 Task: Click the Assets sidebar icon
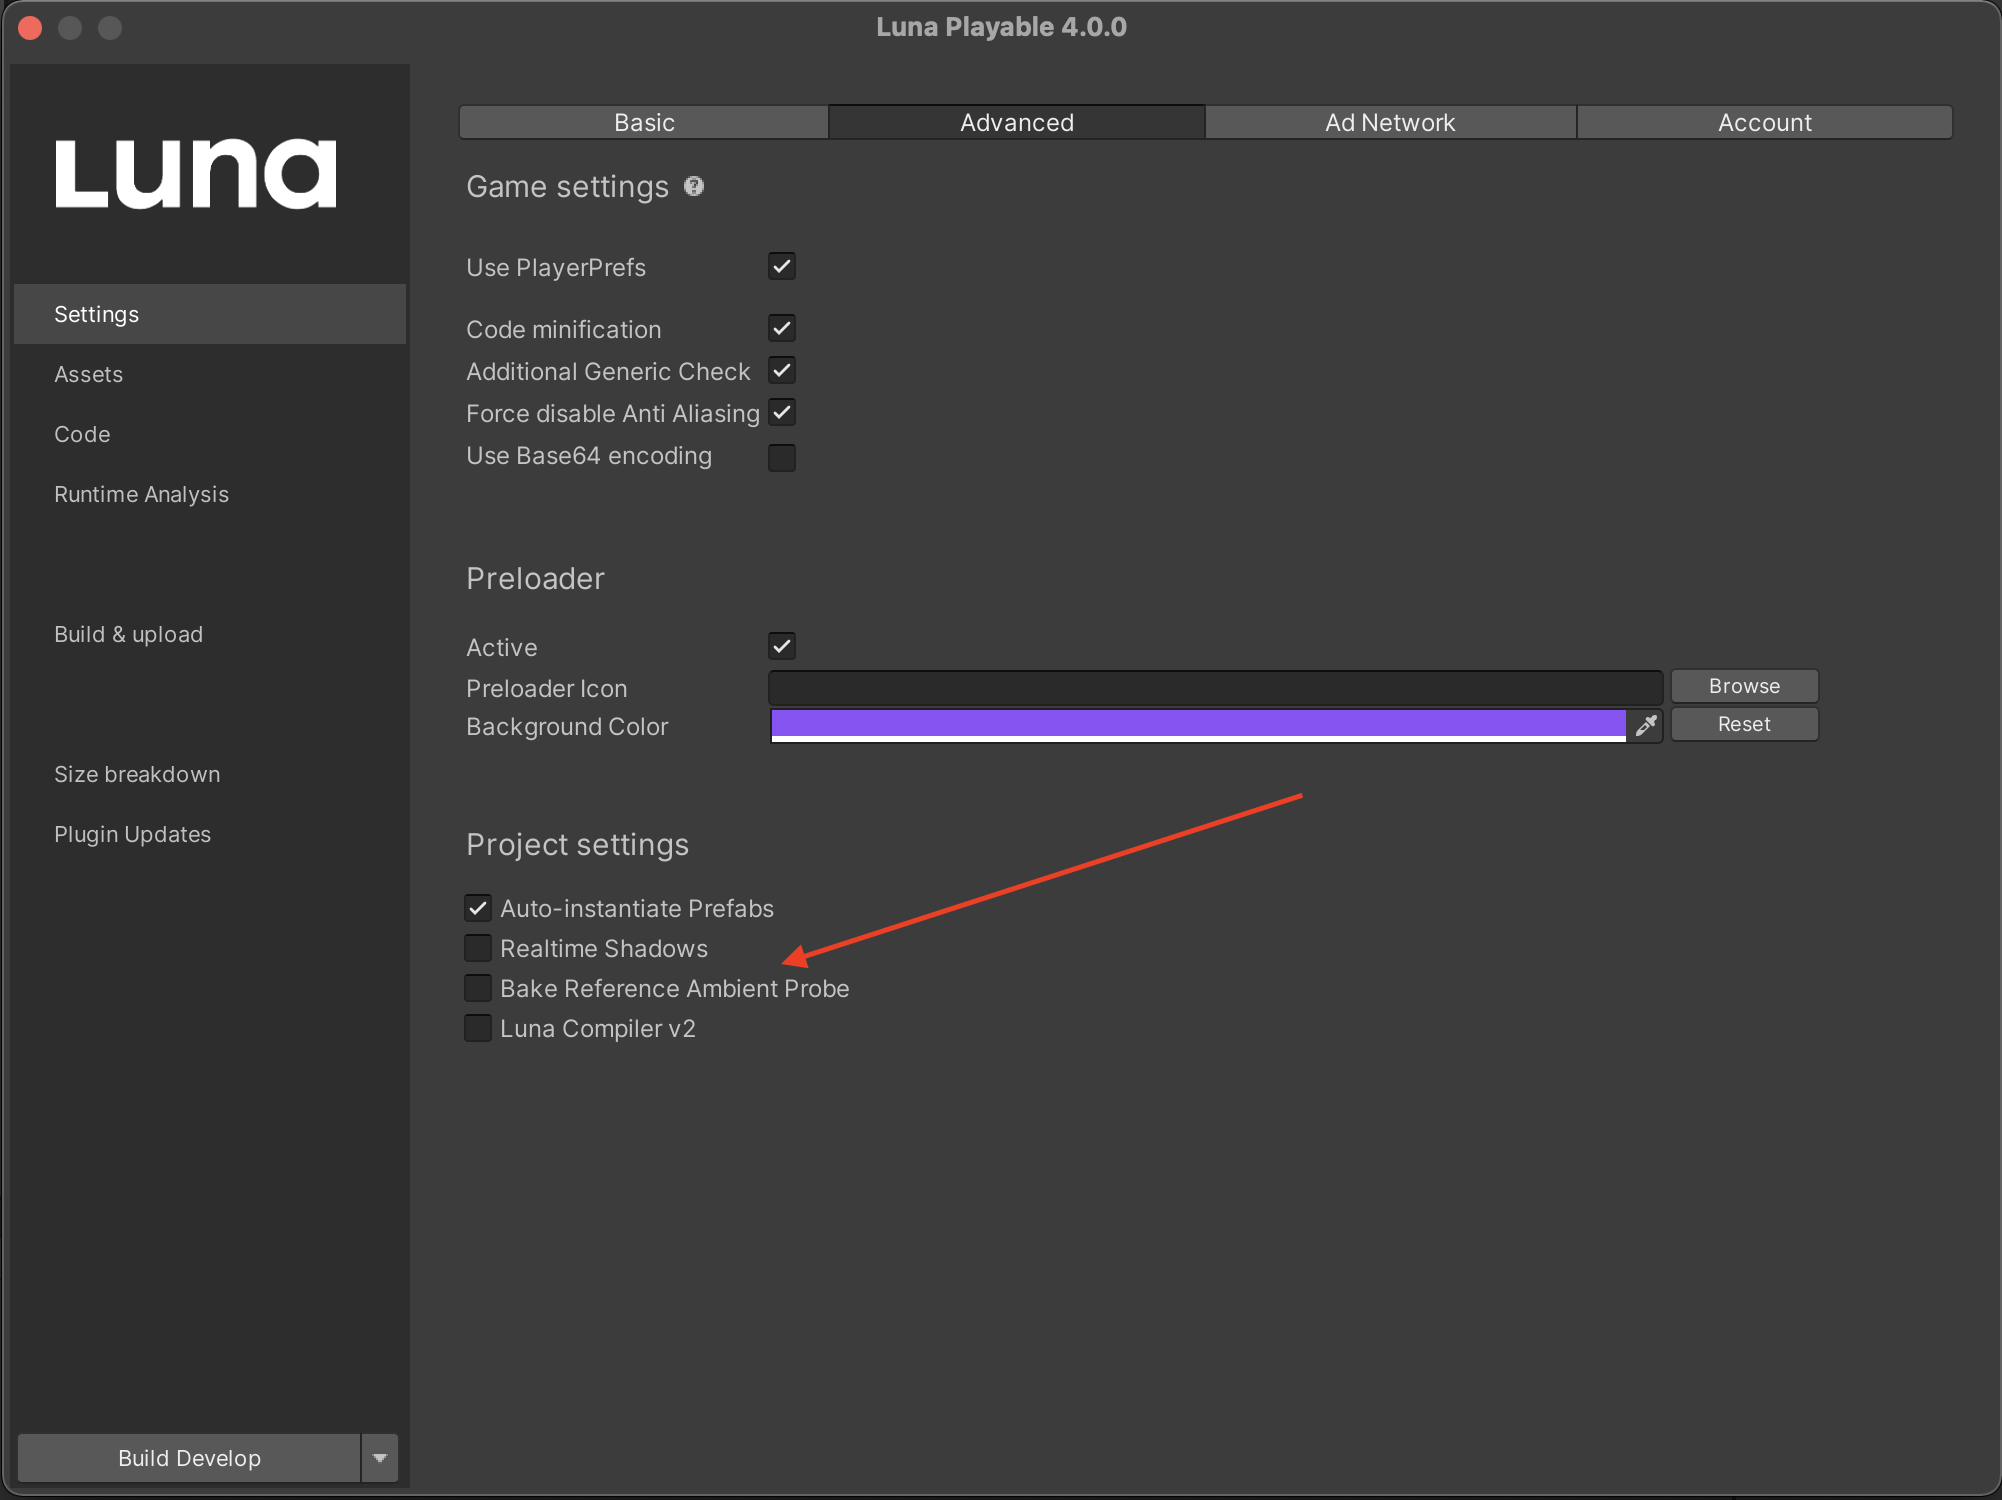(x=90, y=373)
